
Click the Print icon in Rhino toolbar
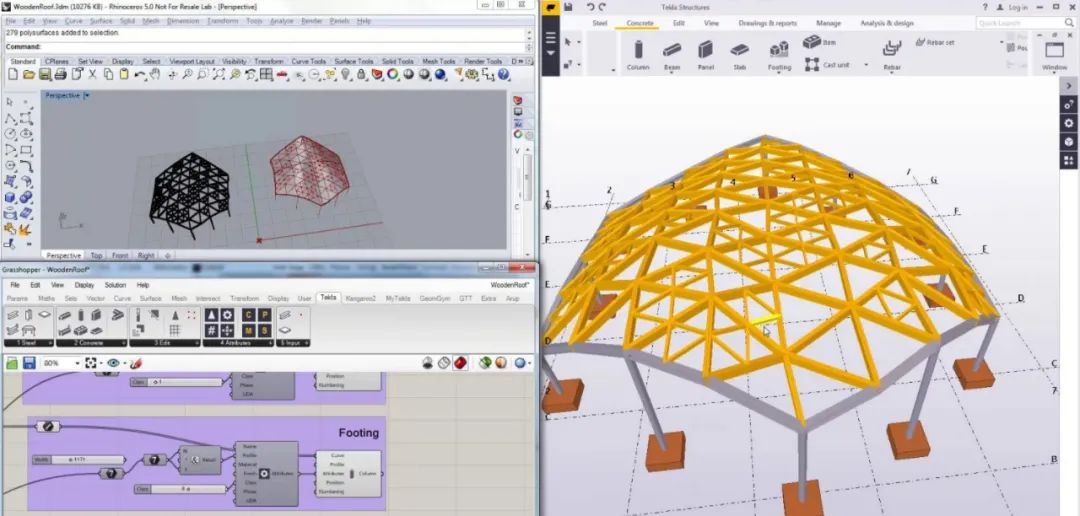click(61, 75)
